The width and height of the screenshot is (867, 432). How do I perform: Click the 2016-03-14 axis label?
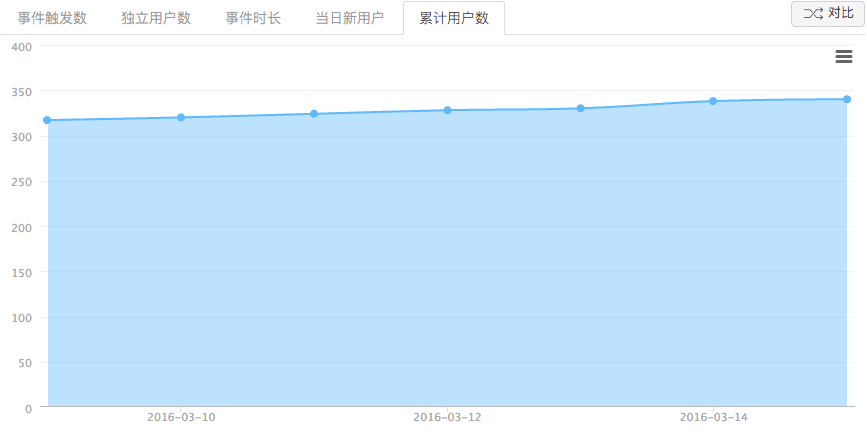[713, 417]
